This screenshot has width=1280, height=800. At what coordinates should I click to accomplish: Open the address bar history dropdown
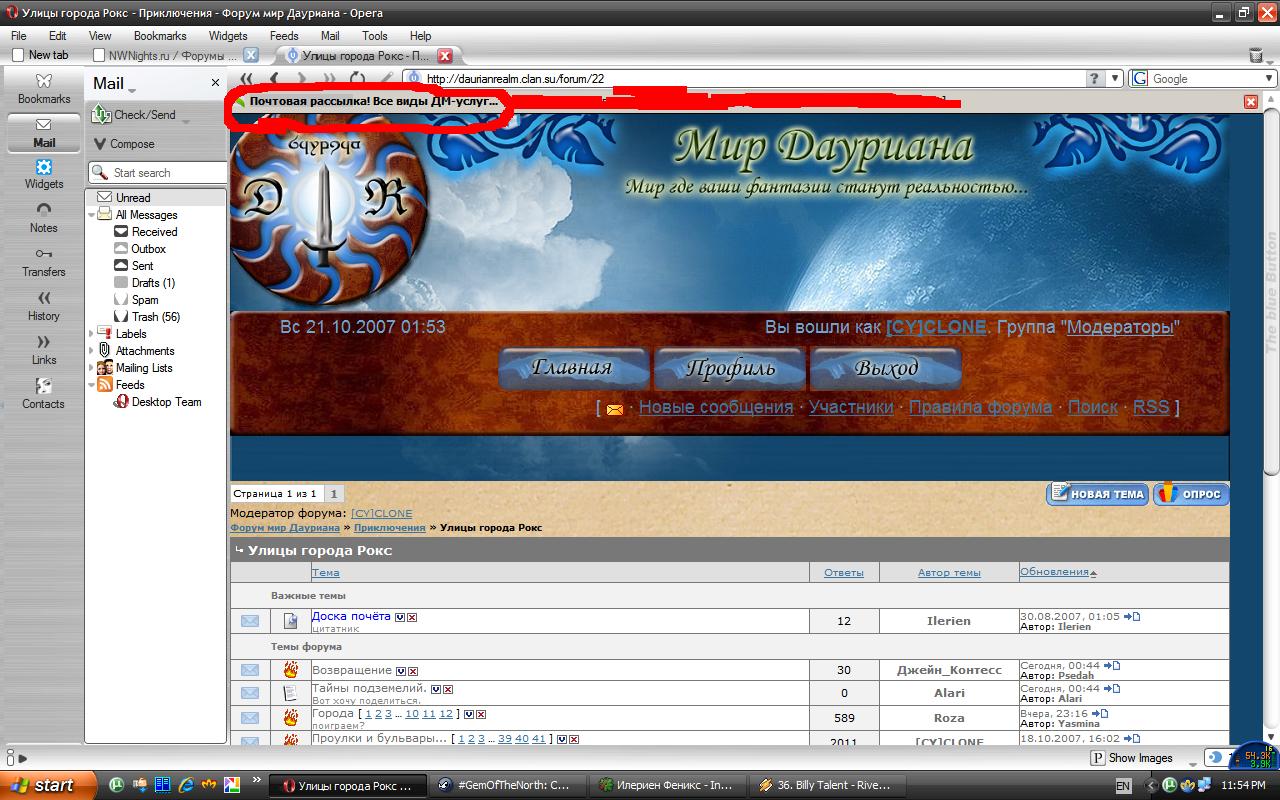(x=1115, y=78)
